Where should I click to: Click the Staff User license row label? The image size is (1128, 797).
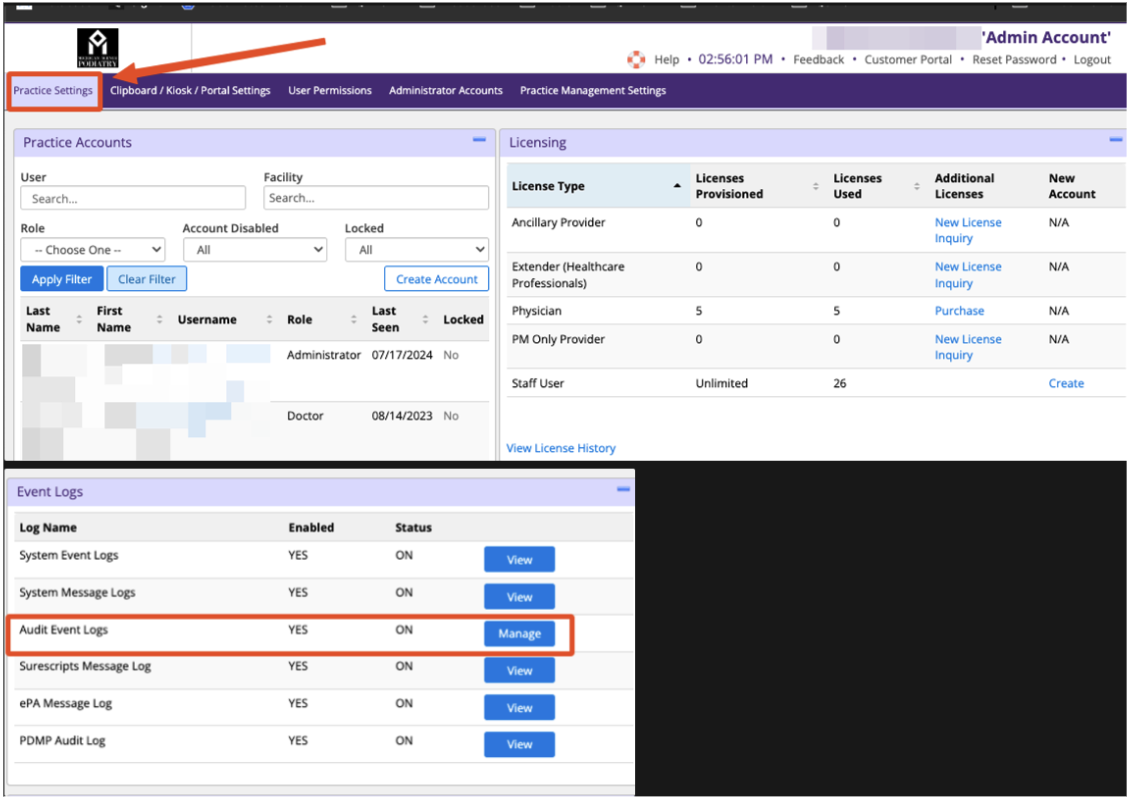coord(537,383)
